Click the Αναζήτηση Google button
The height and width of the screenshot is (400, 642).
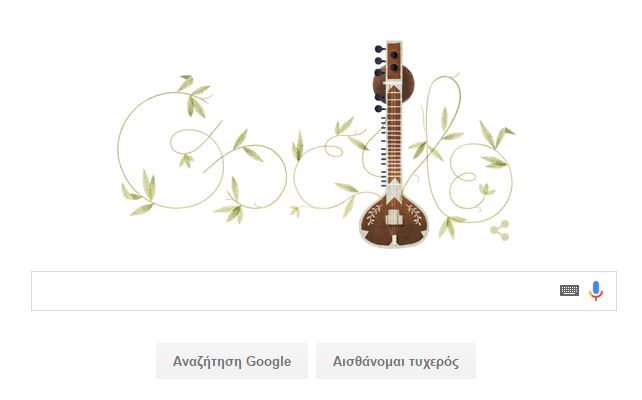pyautogui.click(x=232, y=361)
